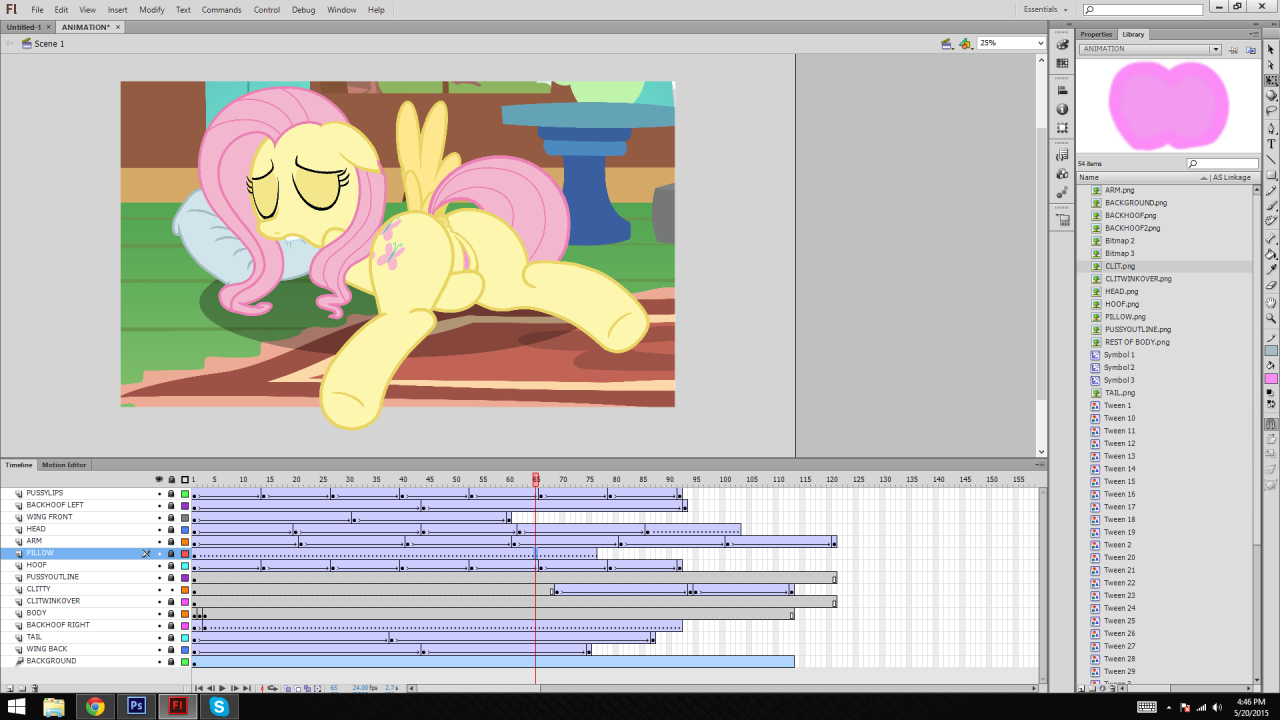Screen dimensions: 1280x720
Task: Select the Eraser tool
Action: (1271, 286)
